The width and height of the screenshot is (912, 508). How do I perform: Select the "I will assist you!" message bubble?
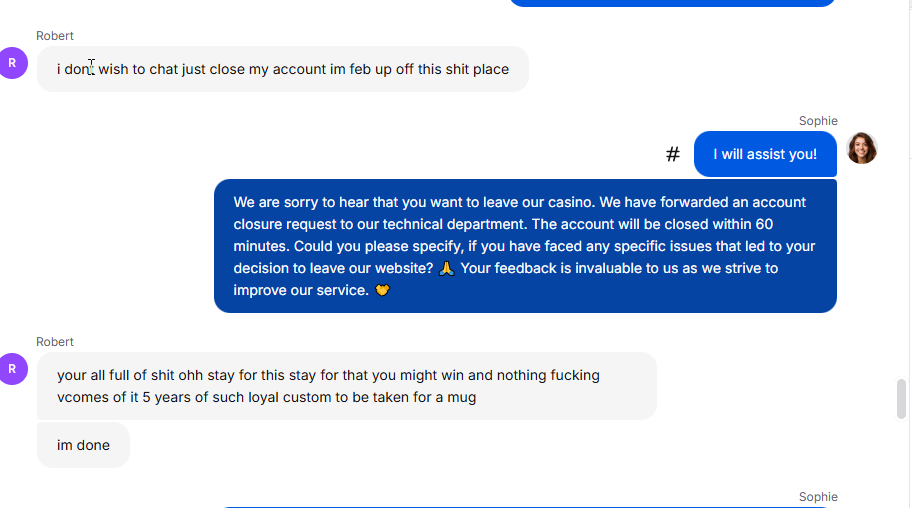pos(765,154)
